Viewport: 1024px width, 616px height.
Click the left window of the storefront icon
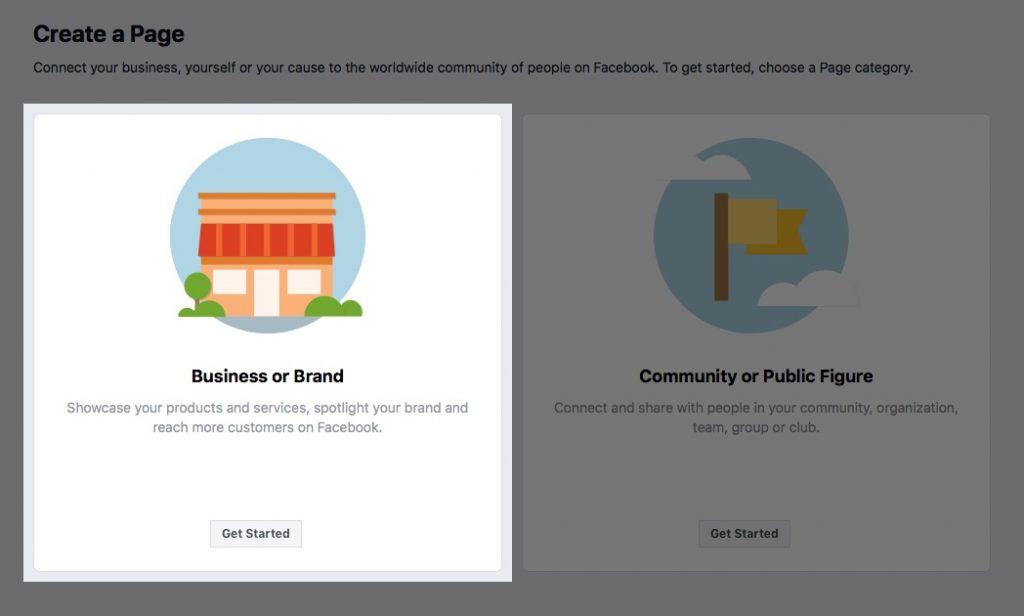click(x=229, y=282)
